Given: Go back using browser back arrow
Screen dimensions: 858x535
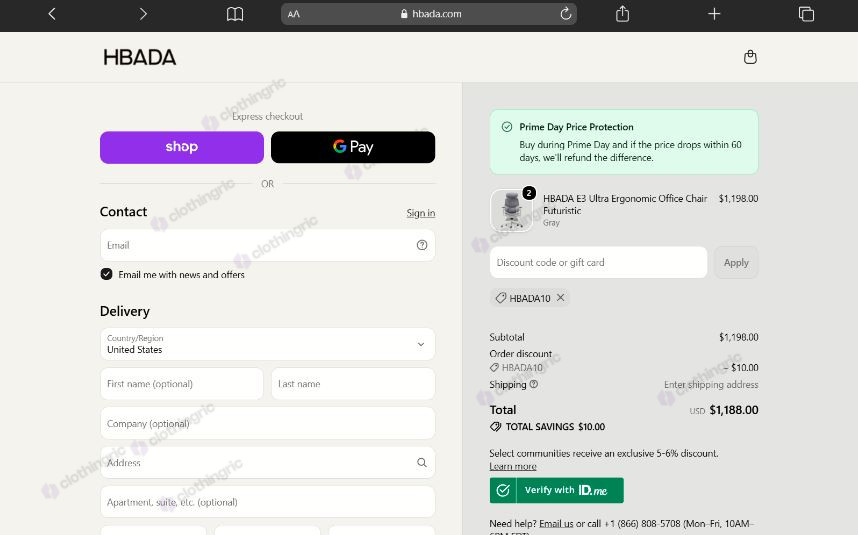Looking at the screenshot, I should pyautogui.click(x=52, y=14).
